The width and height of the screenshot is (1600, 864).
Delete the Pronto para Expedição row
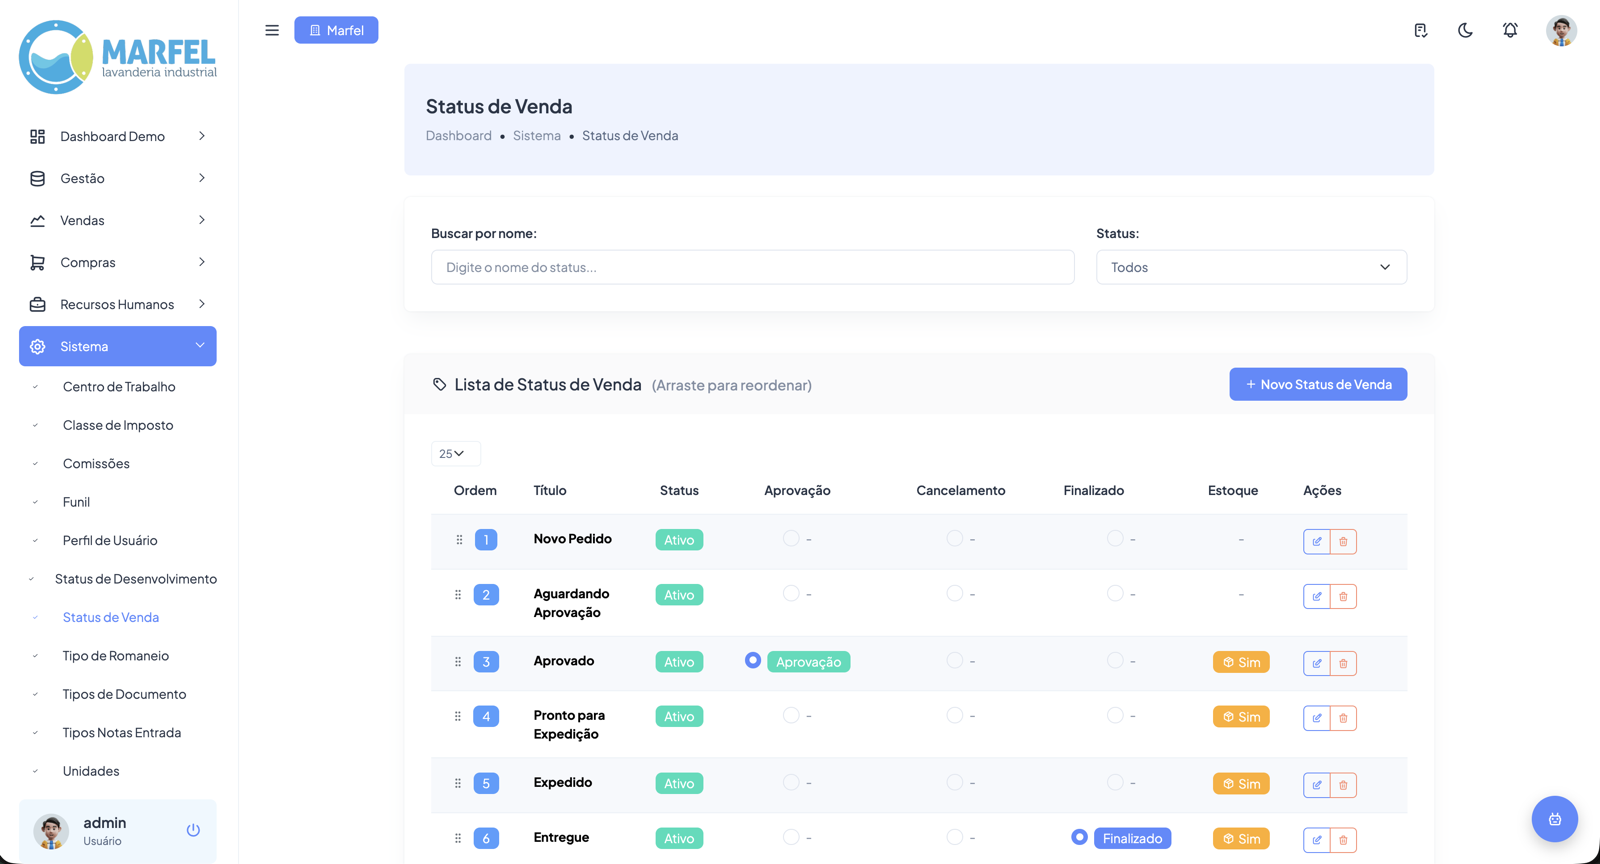point(1343,718)
